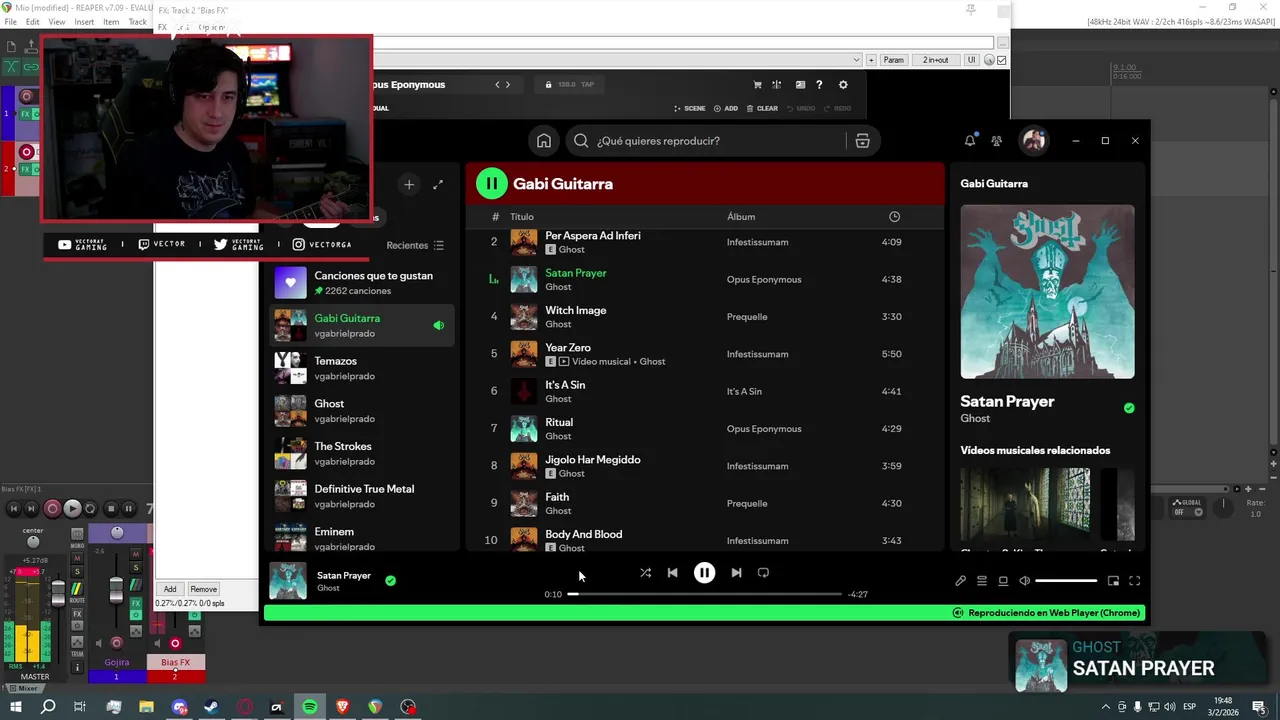
Task: Go to Spotify Home
Action: pyautogui.click(x=543, y=141)
